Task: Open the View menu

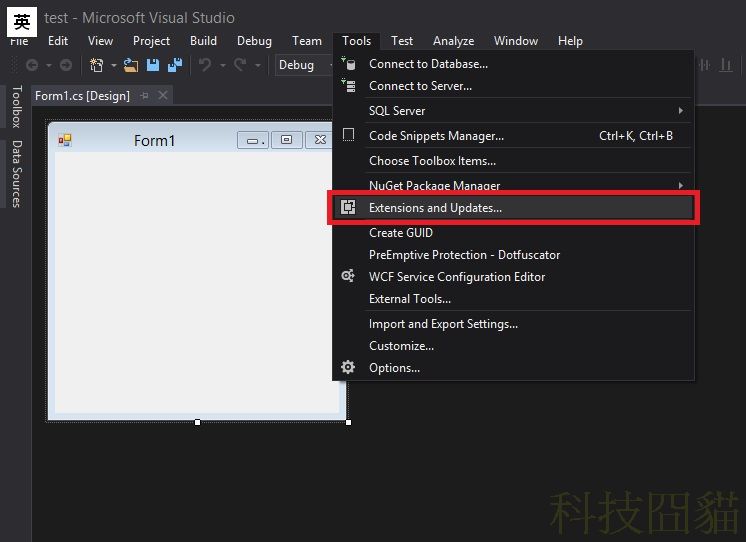Action: click(100, 41)
